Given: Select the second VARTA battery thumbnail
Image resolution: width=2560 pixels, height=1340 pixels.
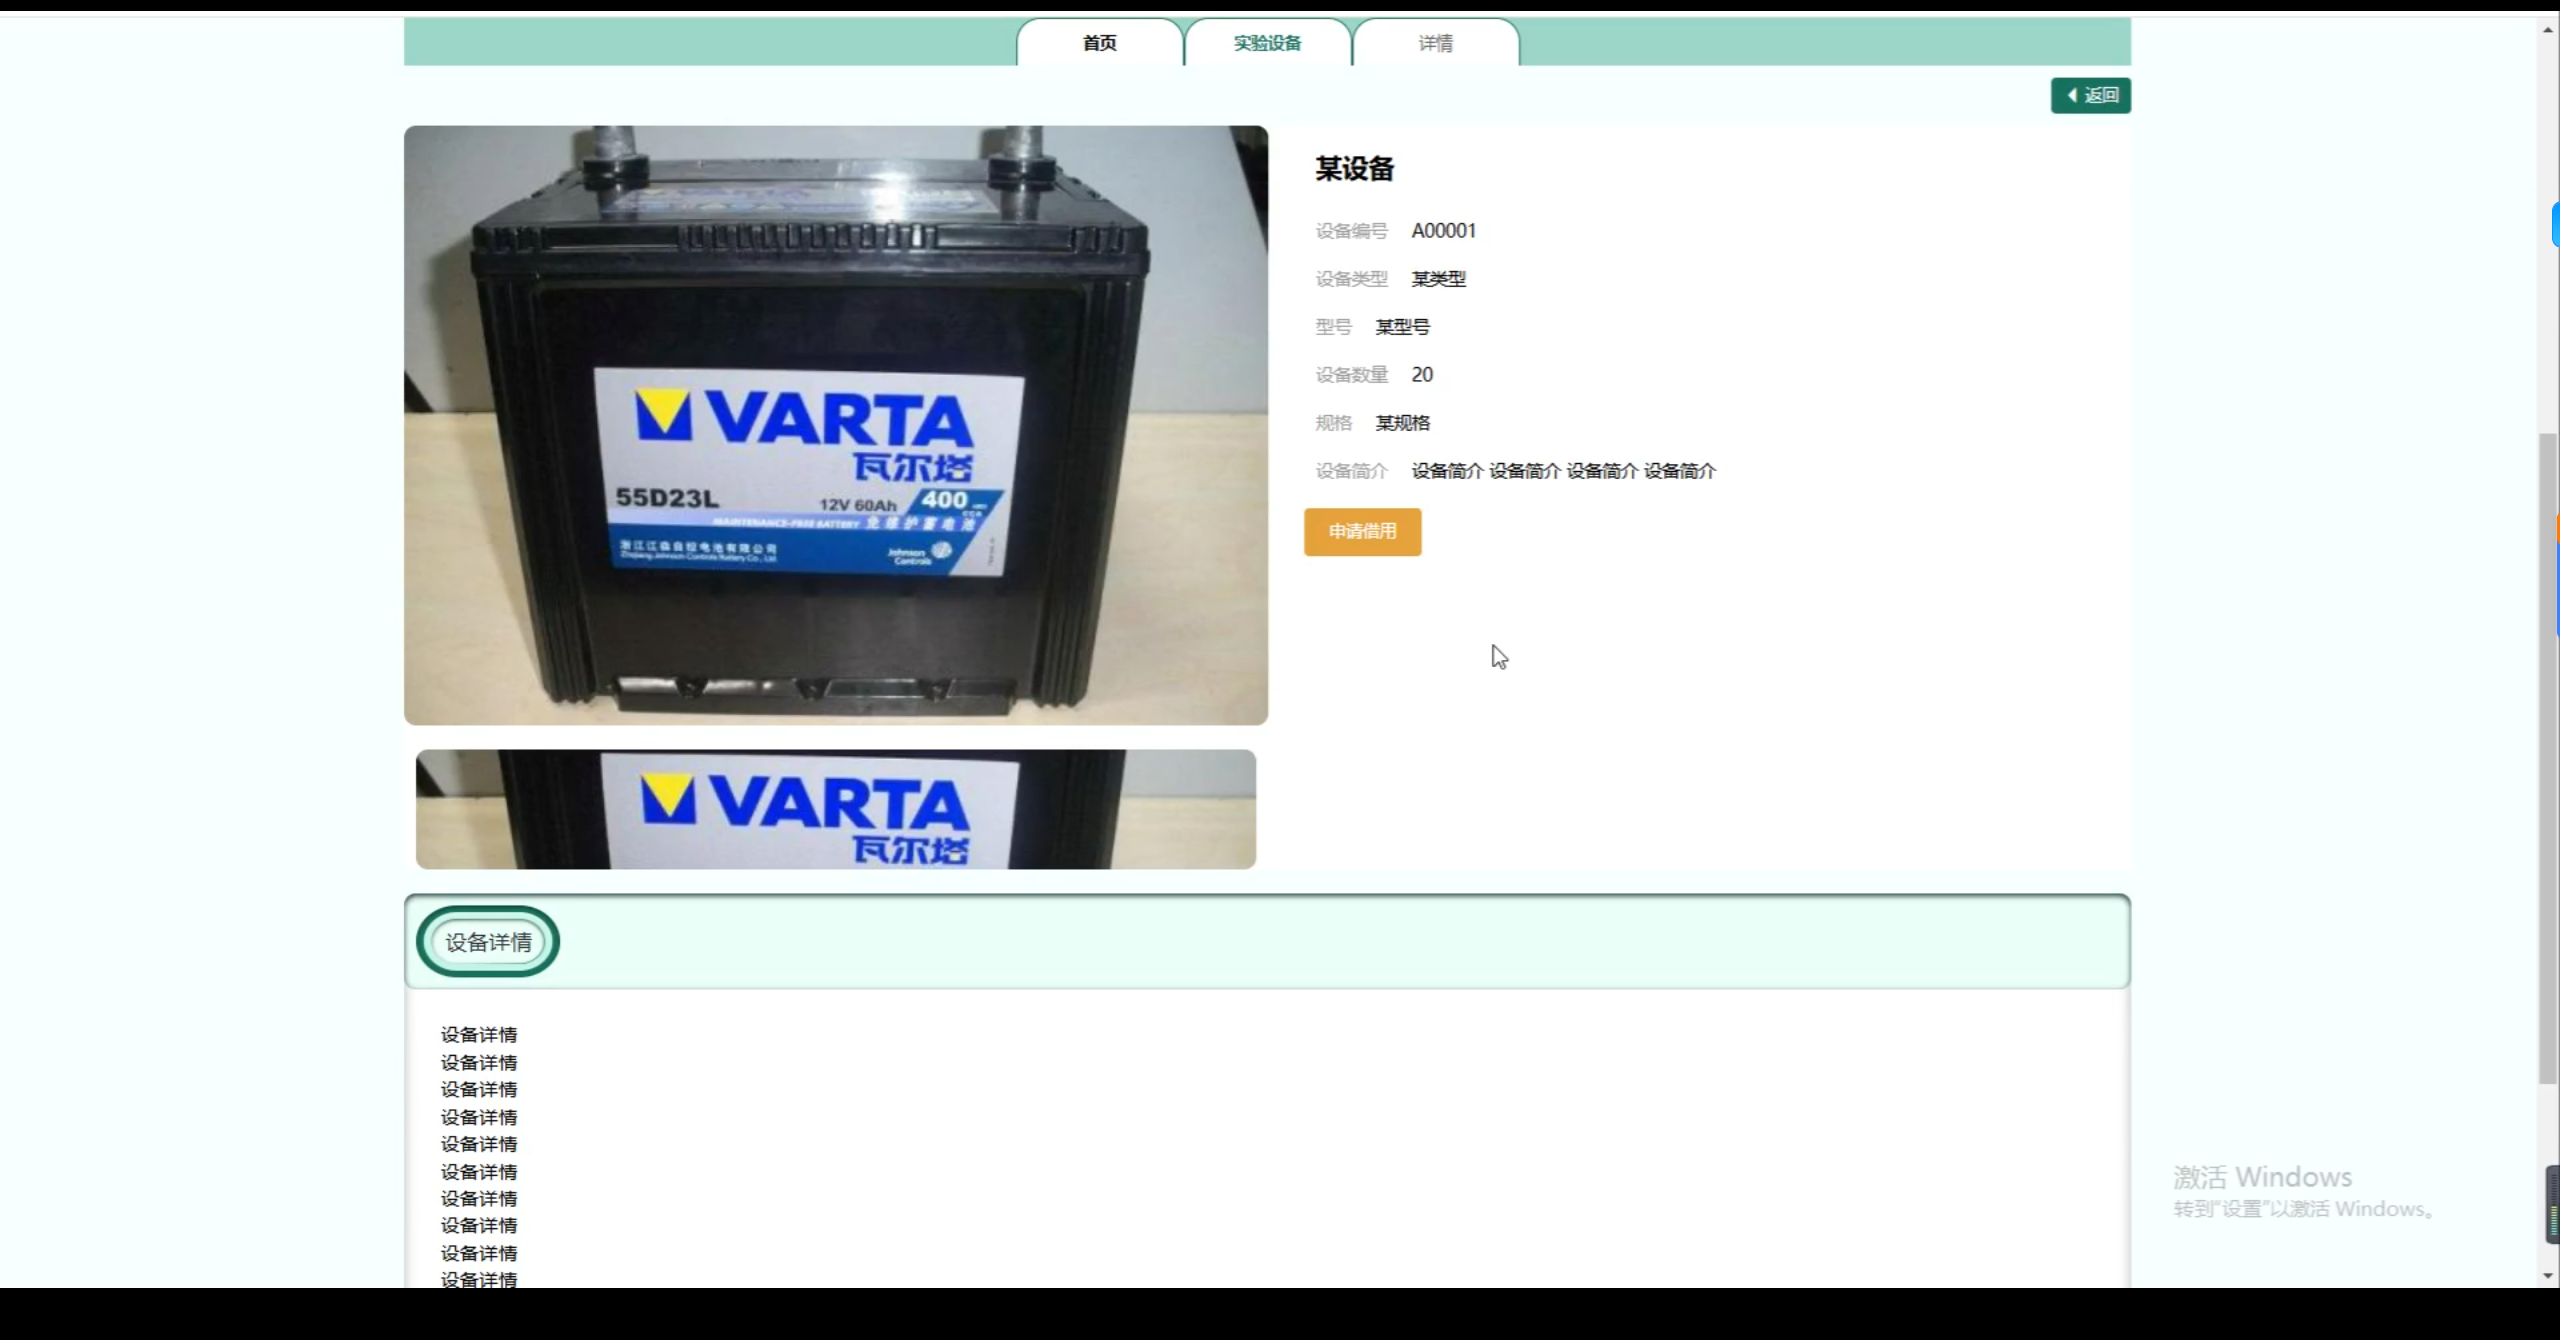Looking at the screenshot, I should pyautogui.click(x=835, y=808).
